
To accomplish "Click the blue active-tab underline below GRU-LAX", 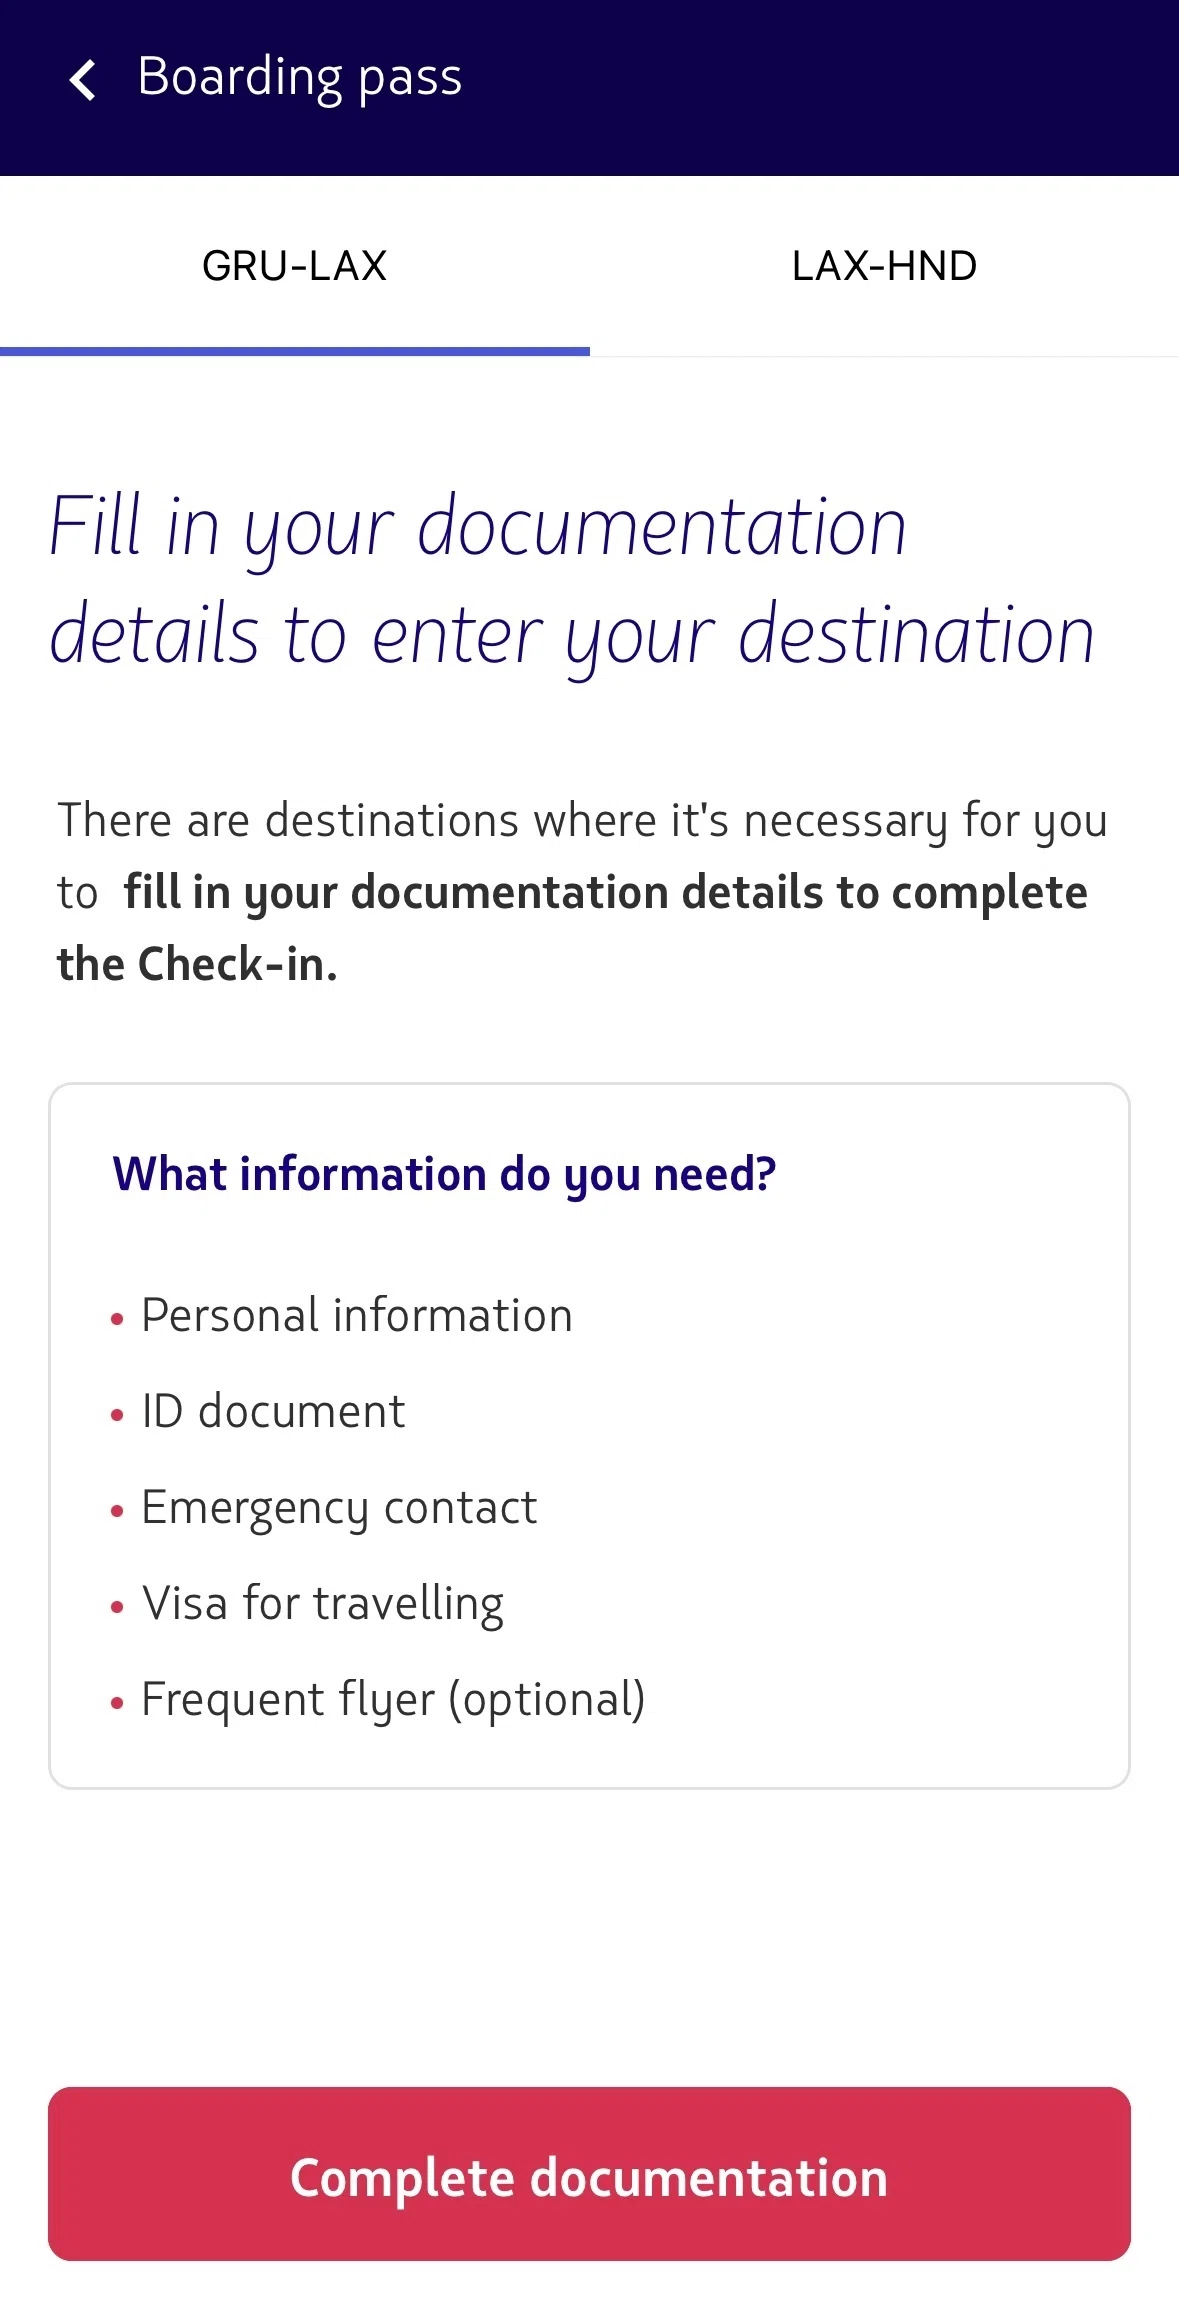I will coord(295,351).
